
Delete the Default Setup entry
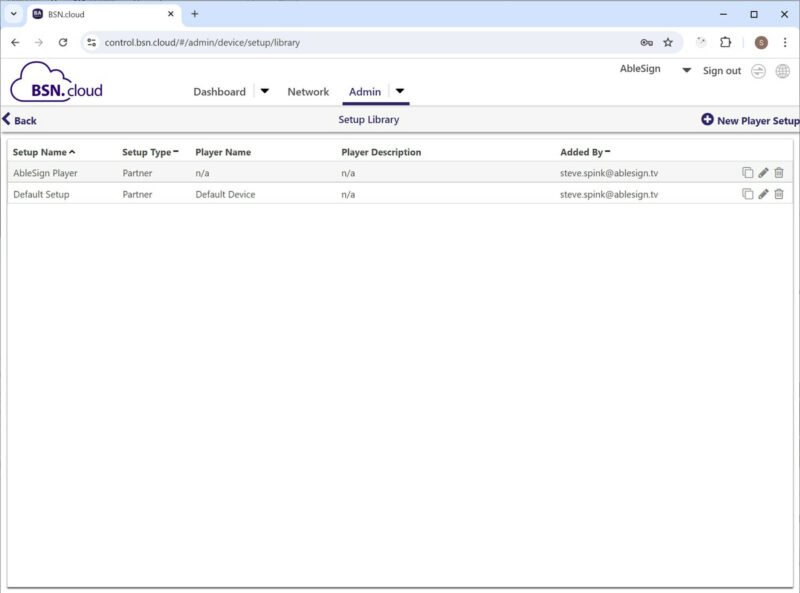[780, 194]
